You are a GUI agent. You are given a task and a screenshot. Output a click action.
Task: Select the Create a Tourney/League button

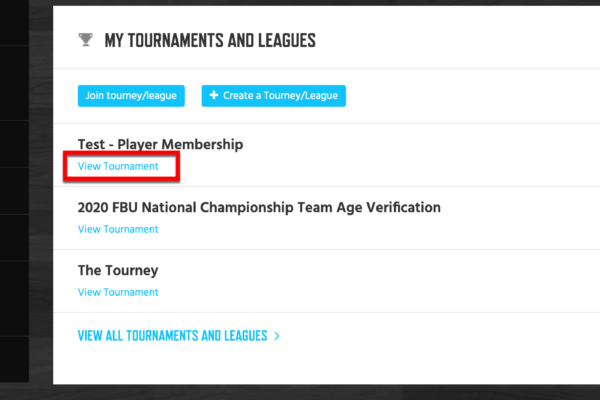click(x=274, y=96)
